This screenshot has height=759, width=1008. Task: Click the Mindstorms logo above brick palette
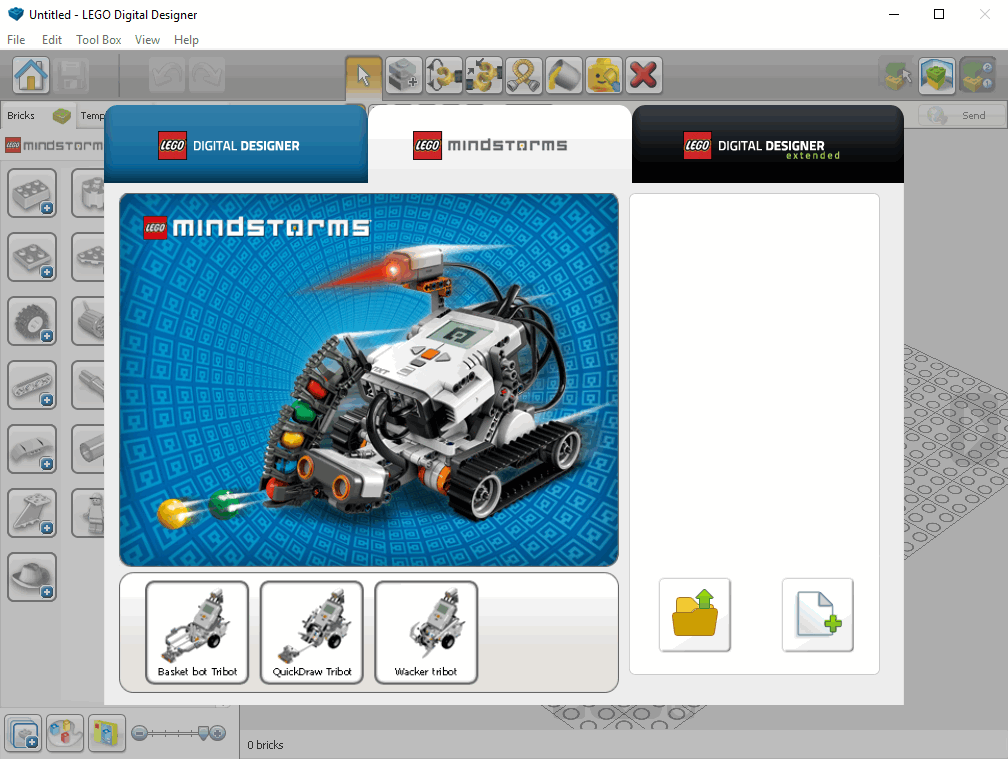(x=54, y=145)
